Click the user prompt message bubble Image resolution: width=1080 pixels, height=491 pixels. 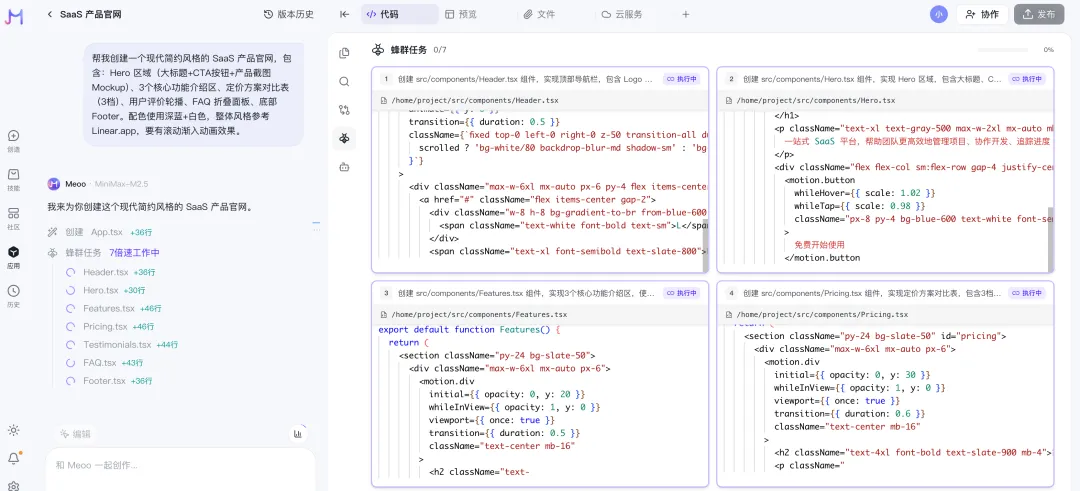pos(194,94)
